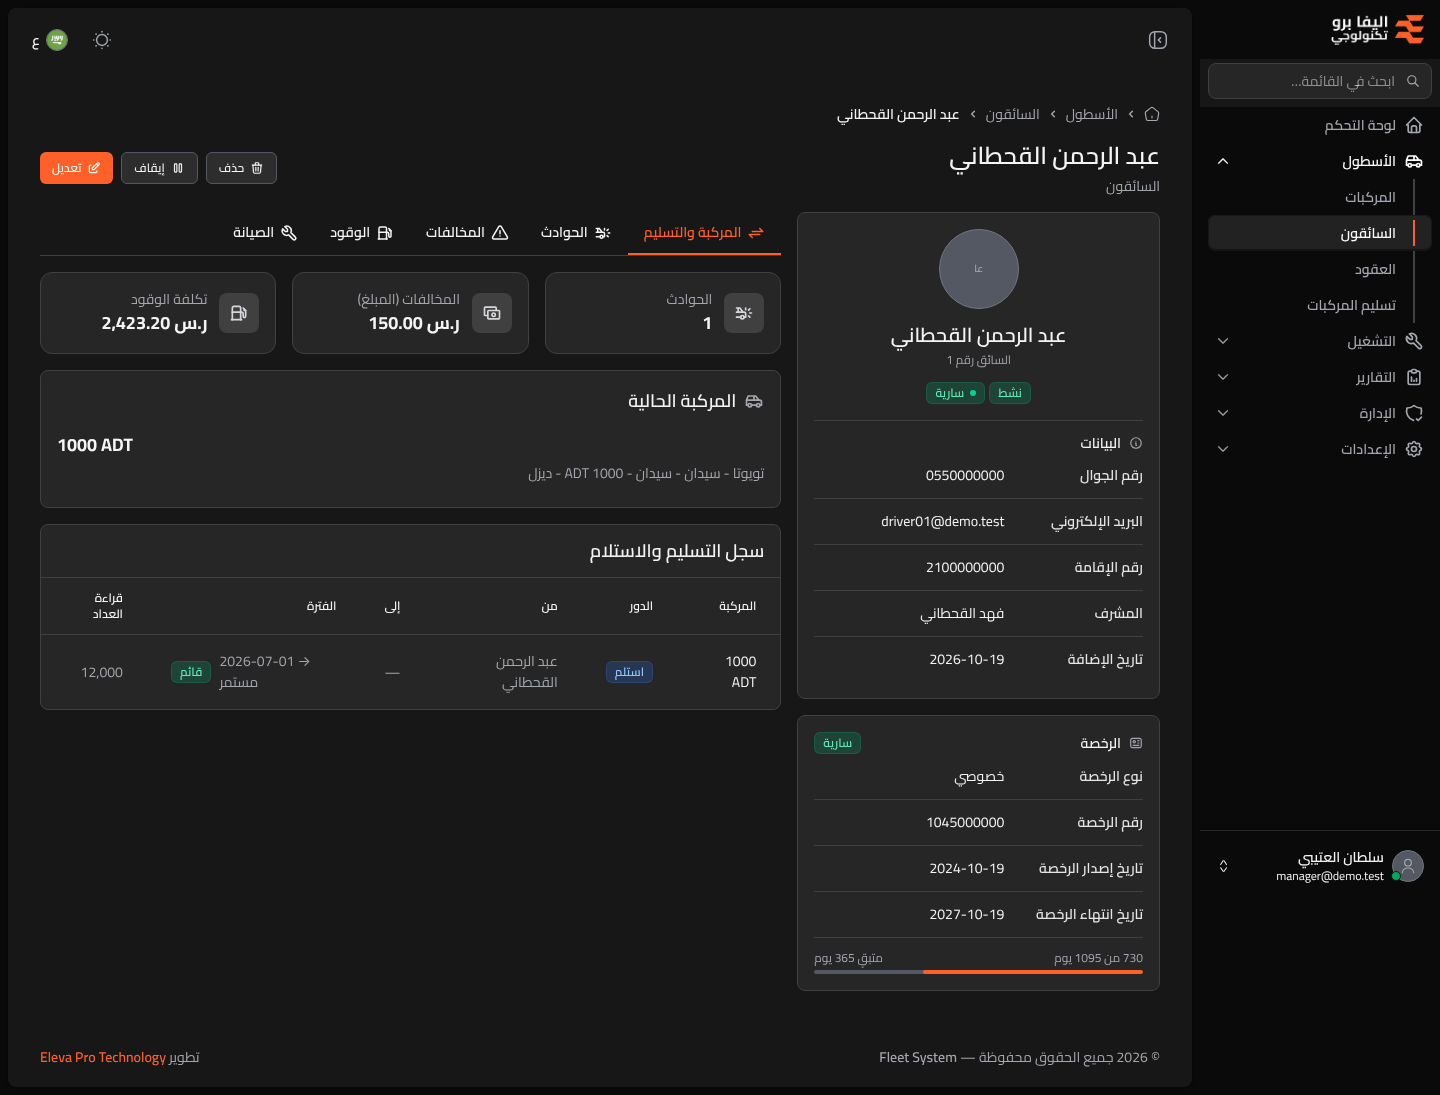Expand the الإدارة sidebar section
Viewport: 1440px width, 1095px height.
coord(1223,413)
